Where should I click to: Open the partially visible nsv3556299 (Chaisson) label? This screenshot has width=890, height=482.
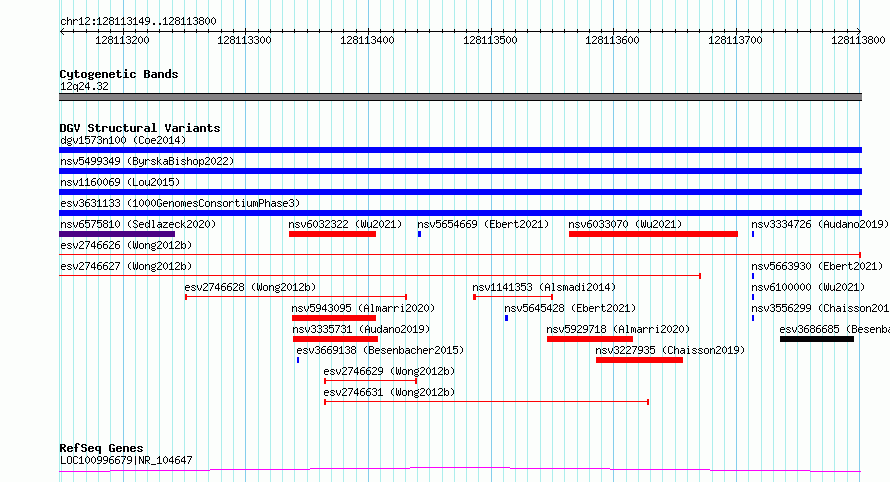click(820, 308)
